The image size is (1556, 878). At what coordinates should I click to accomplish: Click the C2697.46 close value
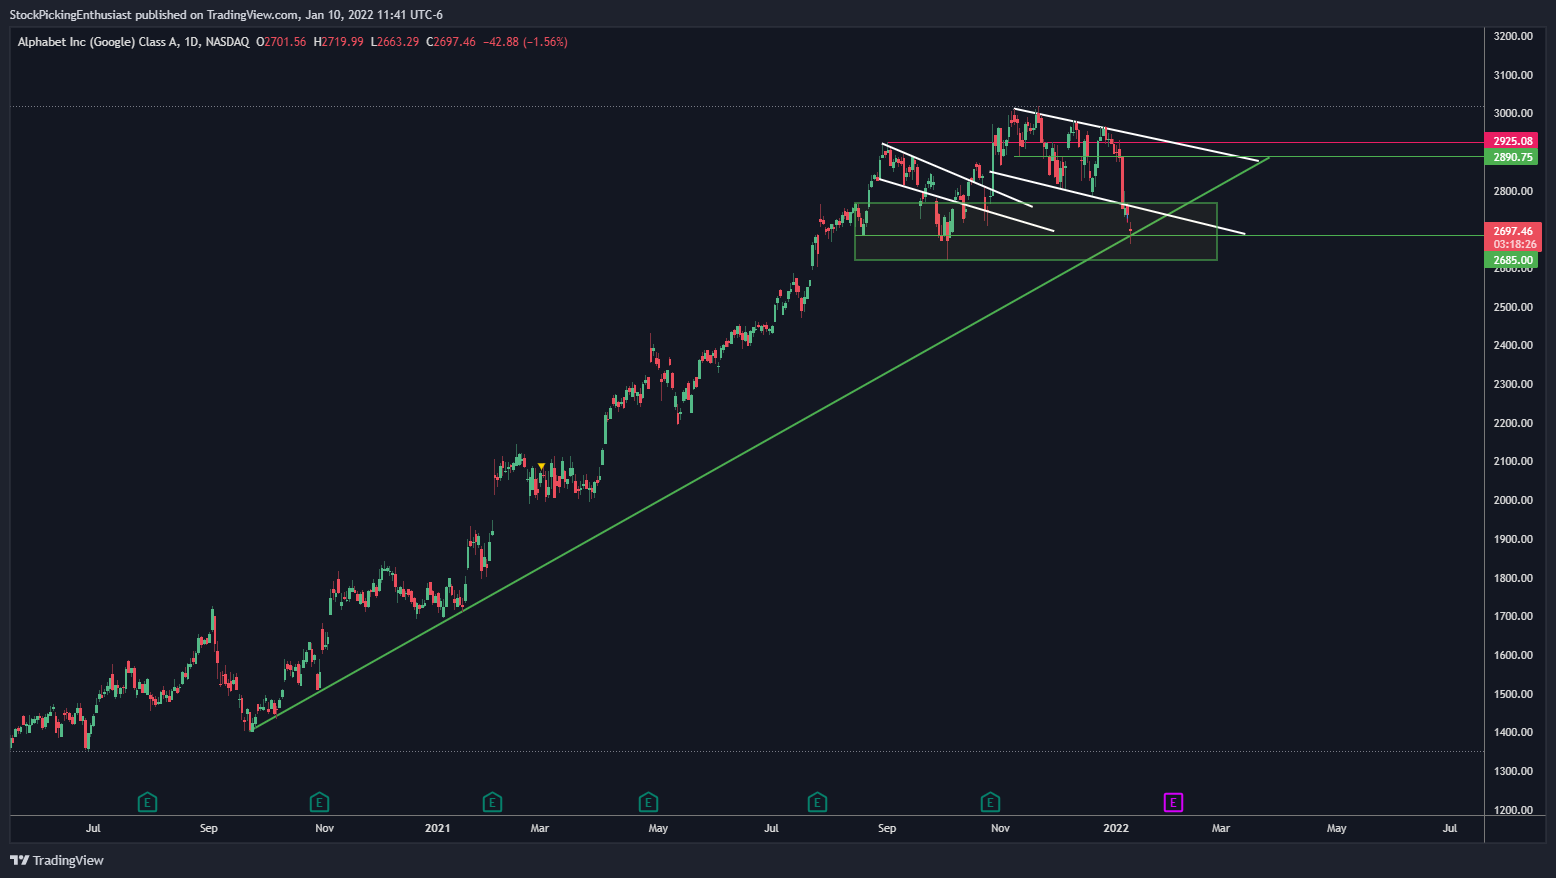click(x=451, y=42)
